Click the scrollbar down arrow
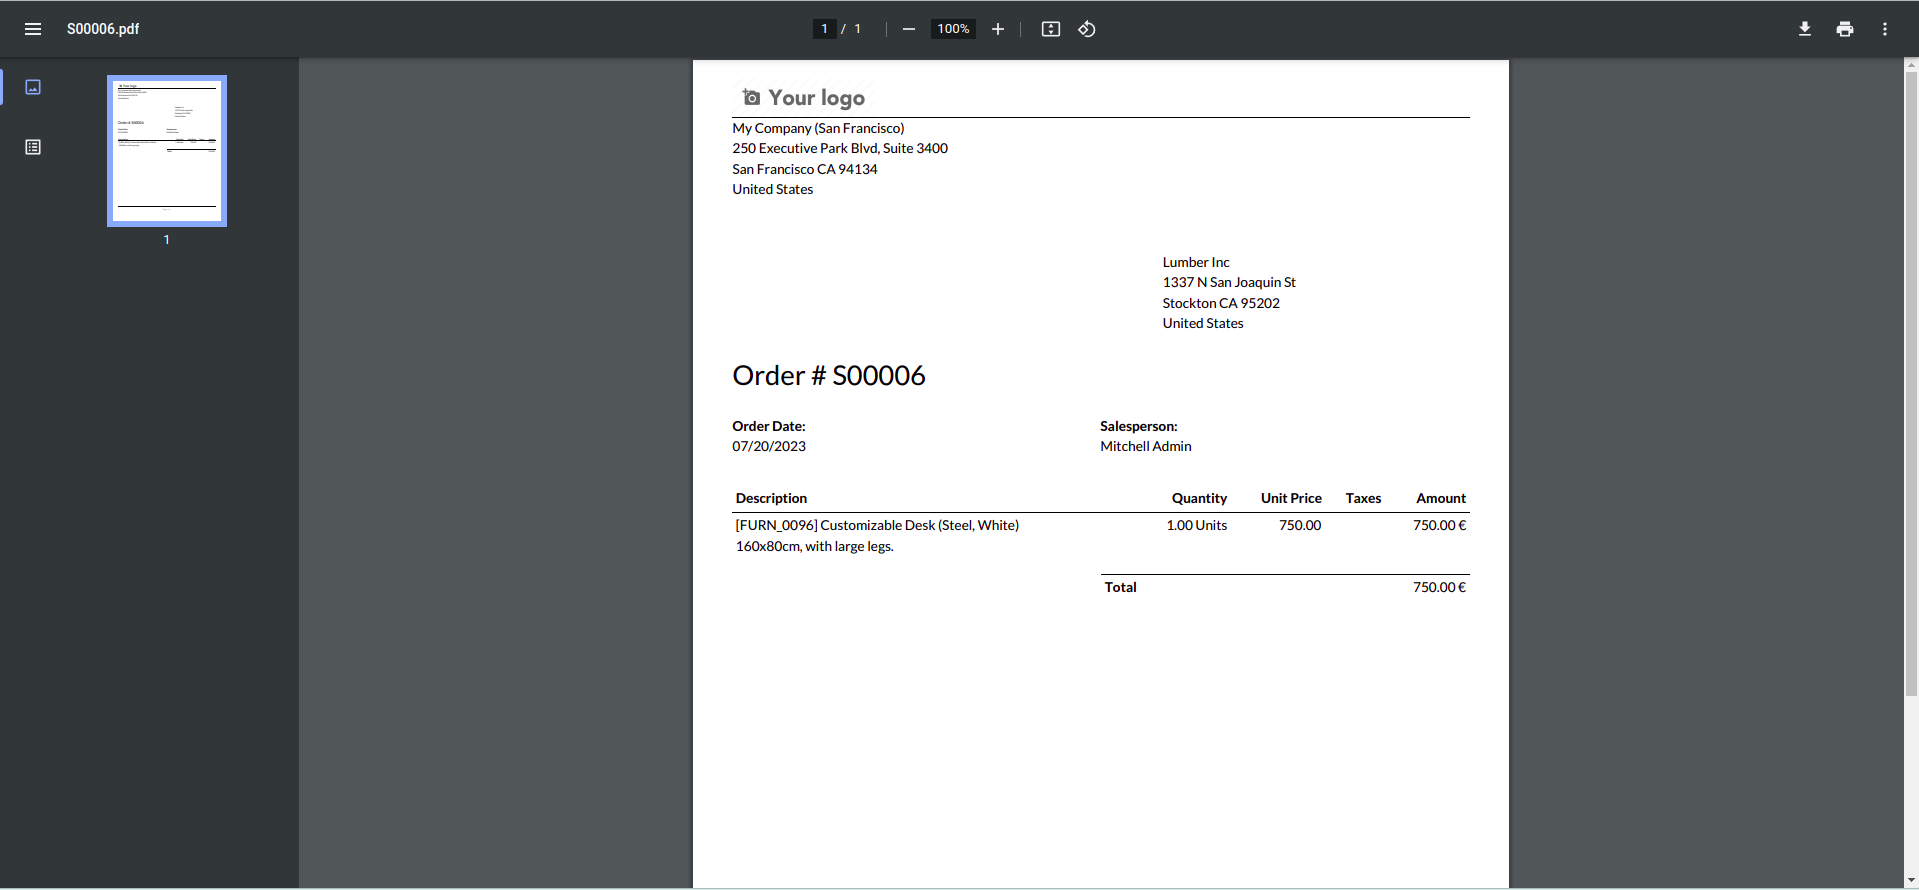 [1911, 881]
